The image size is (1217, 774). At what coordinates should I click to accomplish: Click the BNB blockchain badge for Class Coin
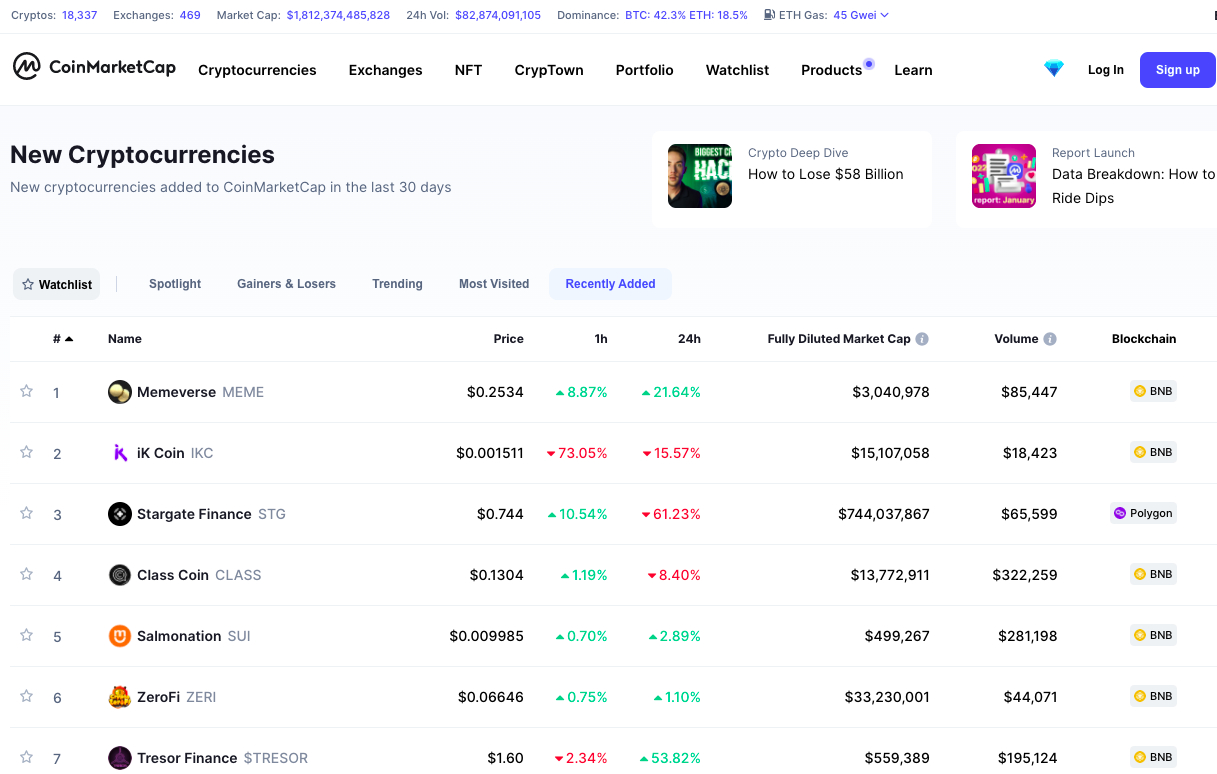pos(1153,574)
